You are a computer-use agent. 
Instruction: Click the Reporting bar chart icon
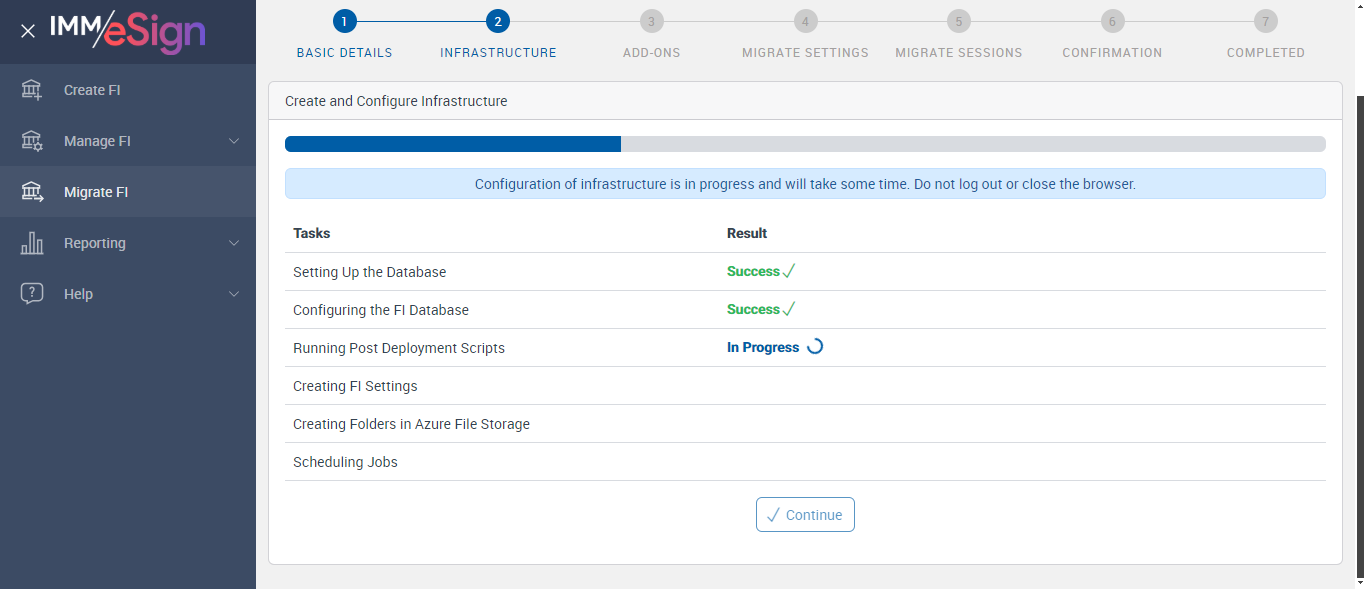tap(32, 243)
